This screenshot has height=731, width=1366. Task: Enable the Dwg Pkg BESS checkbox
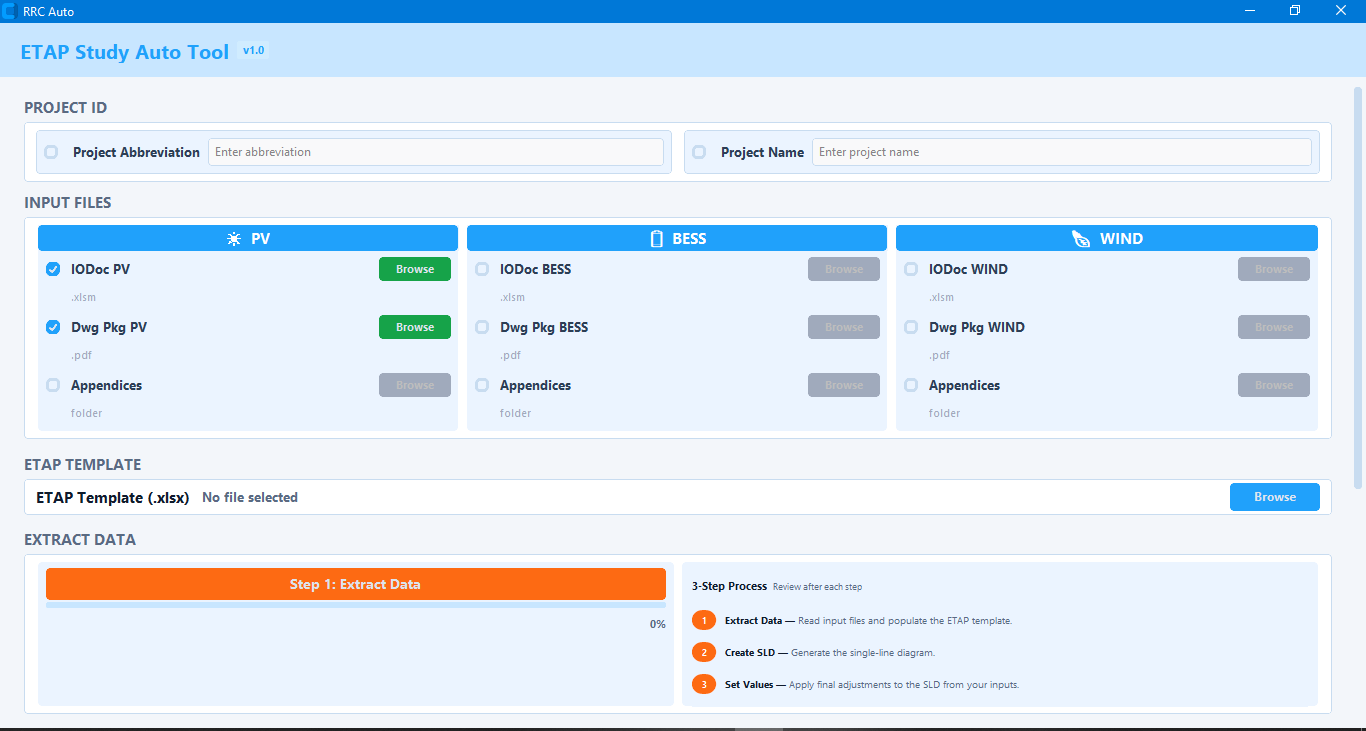[x=482, y=327]
